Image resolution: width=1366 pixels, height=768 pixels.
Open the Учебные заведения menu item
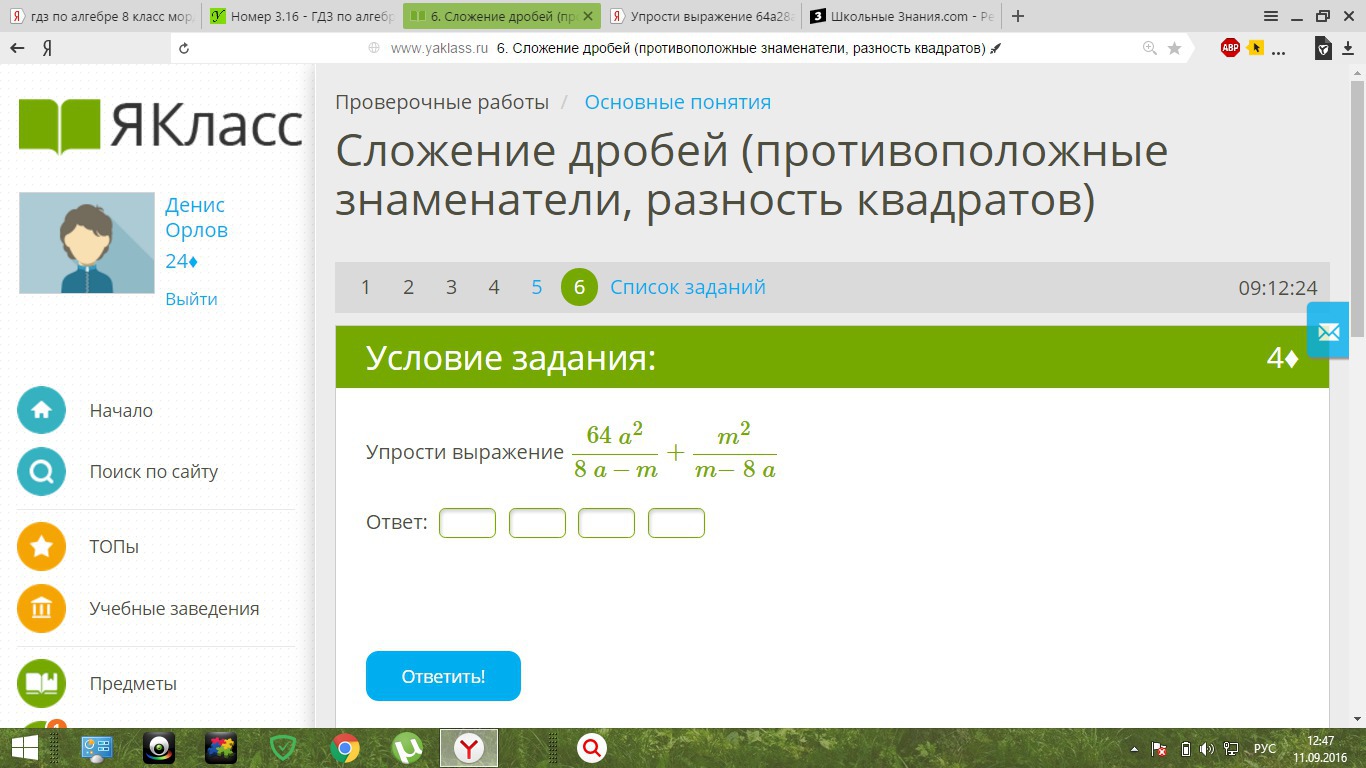[174, 609]
